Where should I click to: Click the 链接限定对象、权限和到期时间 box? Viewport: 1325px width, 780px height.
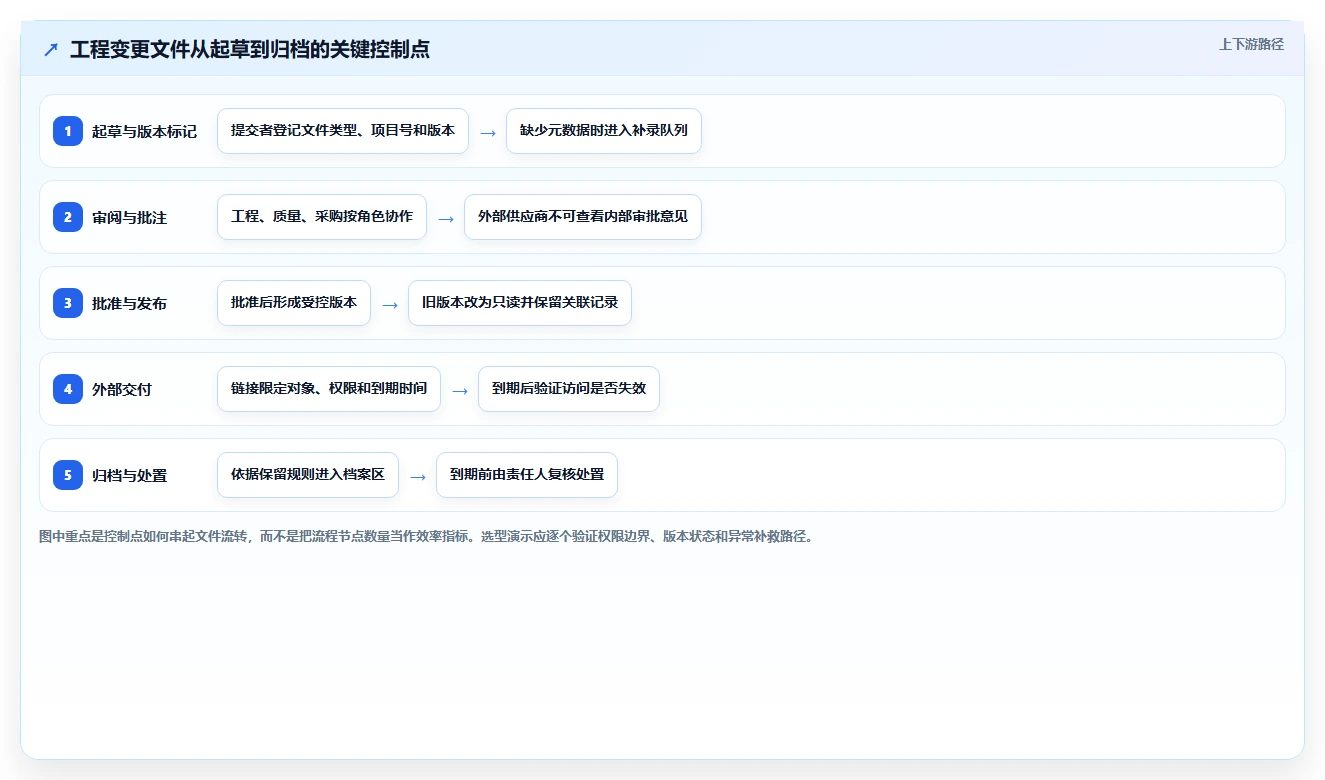[329, 389]
